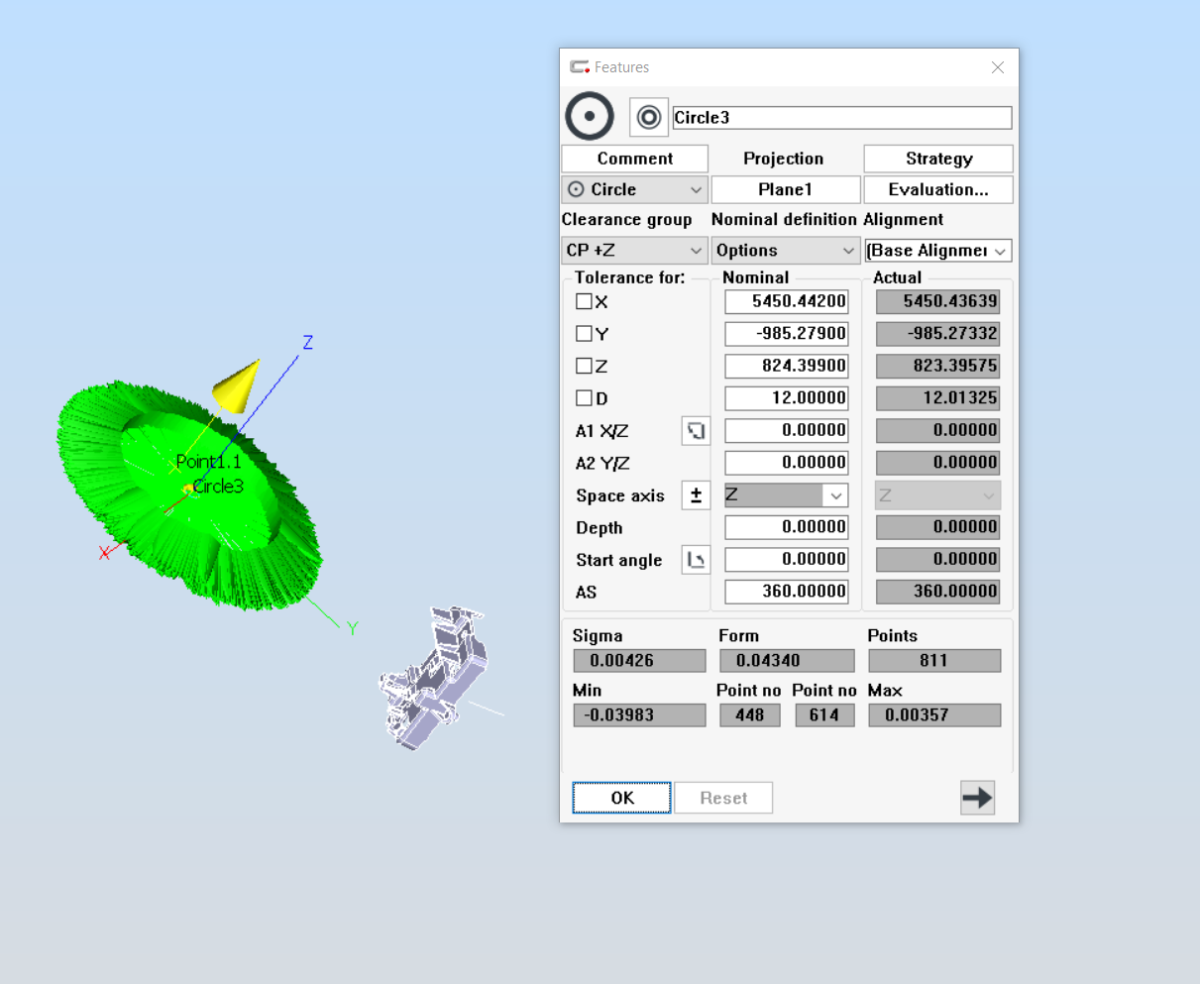This screenshot has width=1200, height=984.
Task: Click the Start angle icon button
Action: 696,560
